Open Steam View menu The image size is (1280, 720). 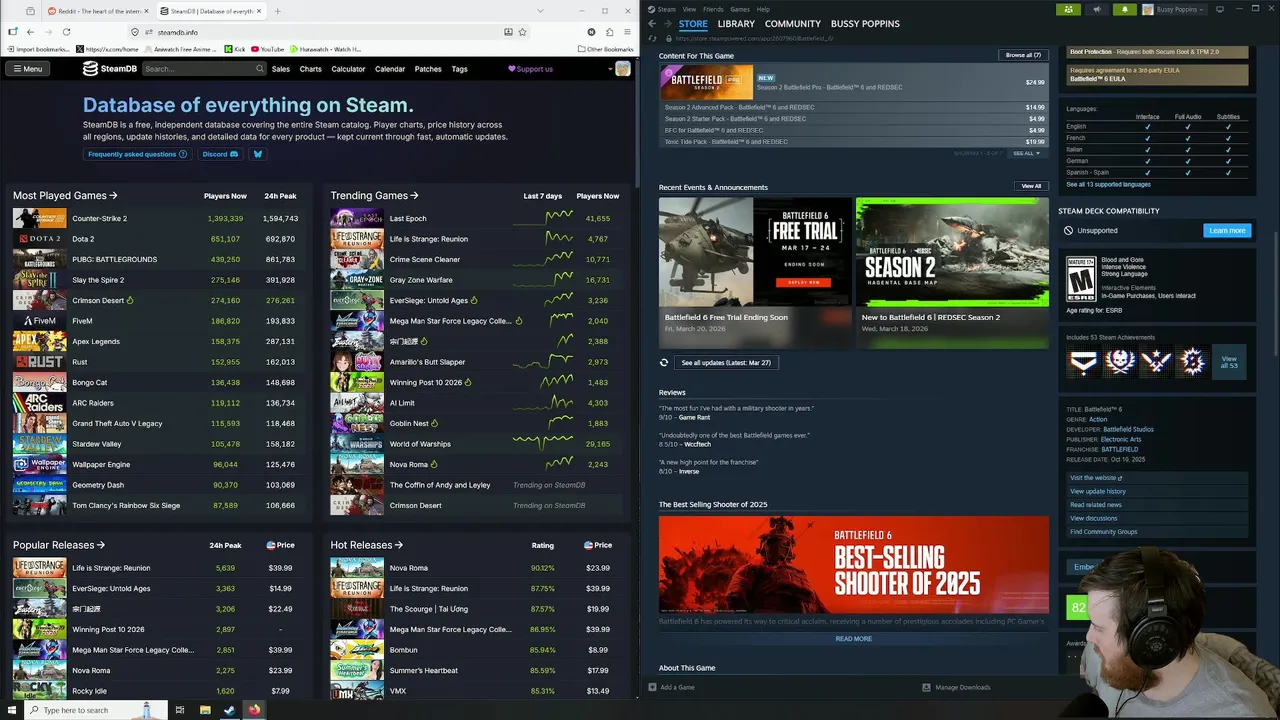click(689, 9)
